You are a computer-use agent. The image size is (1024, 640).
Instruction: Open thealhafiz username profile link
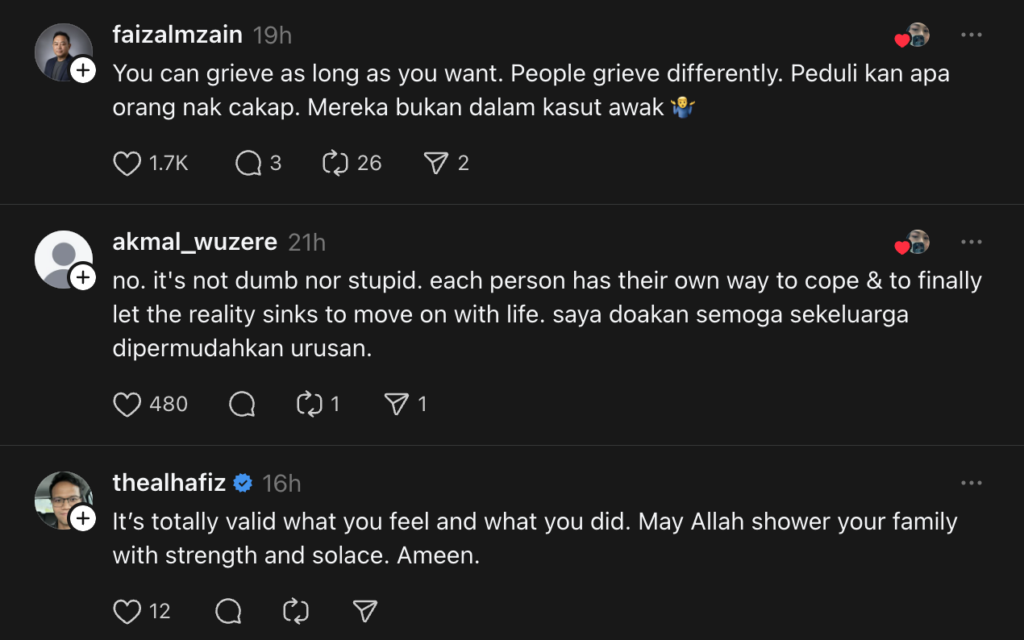click(169, 483)
